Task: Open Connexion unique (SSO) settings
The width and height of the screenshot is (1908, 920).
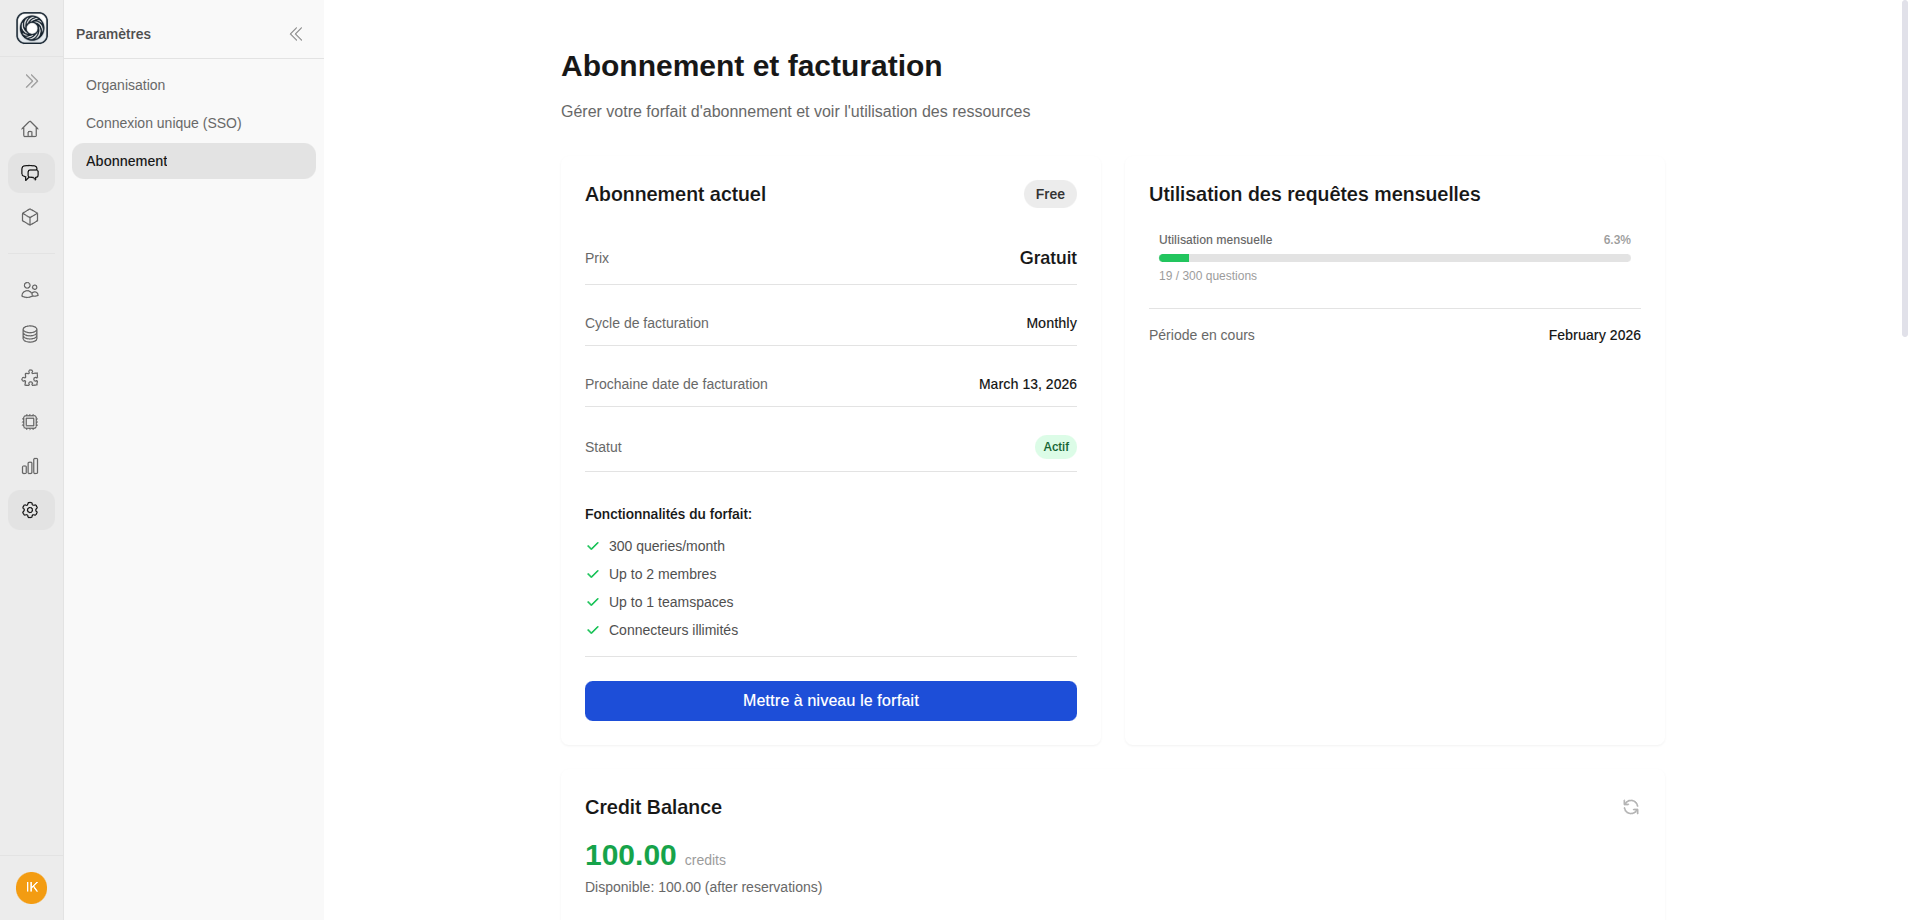Action: point(164,123)
